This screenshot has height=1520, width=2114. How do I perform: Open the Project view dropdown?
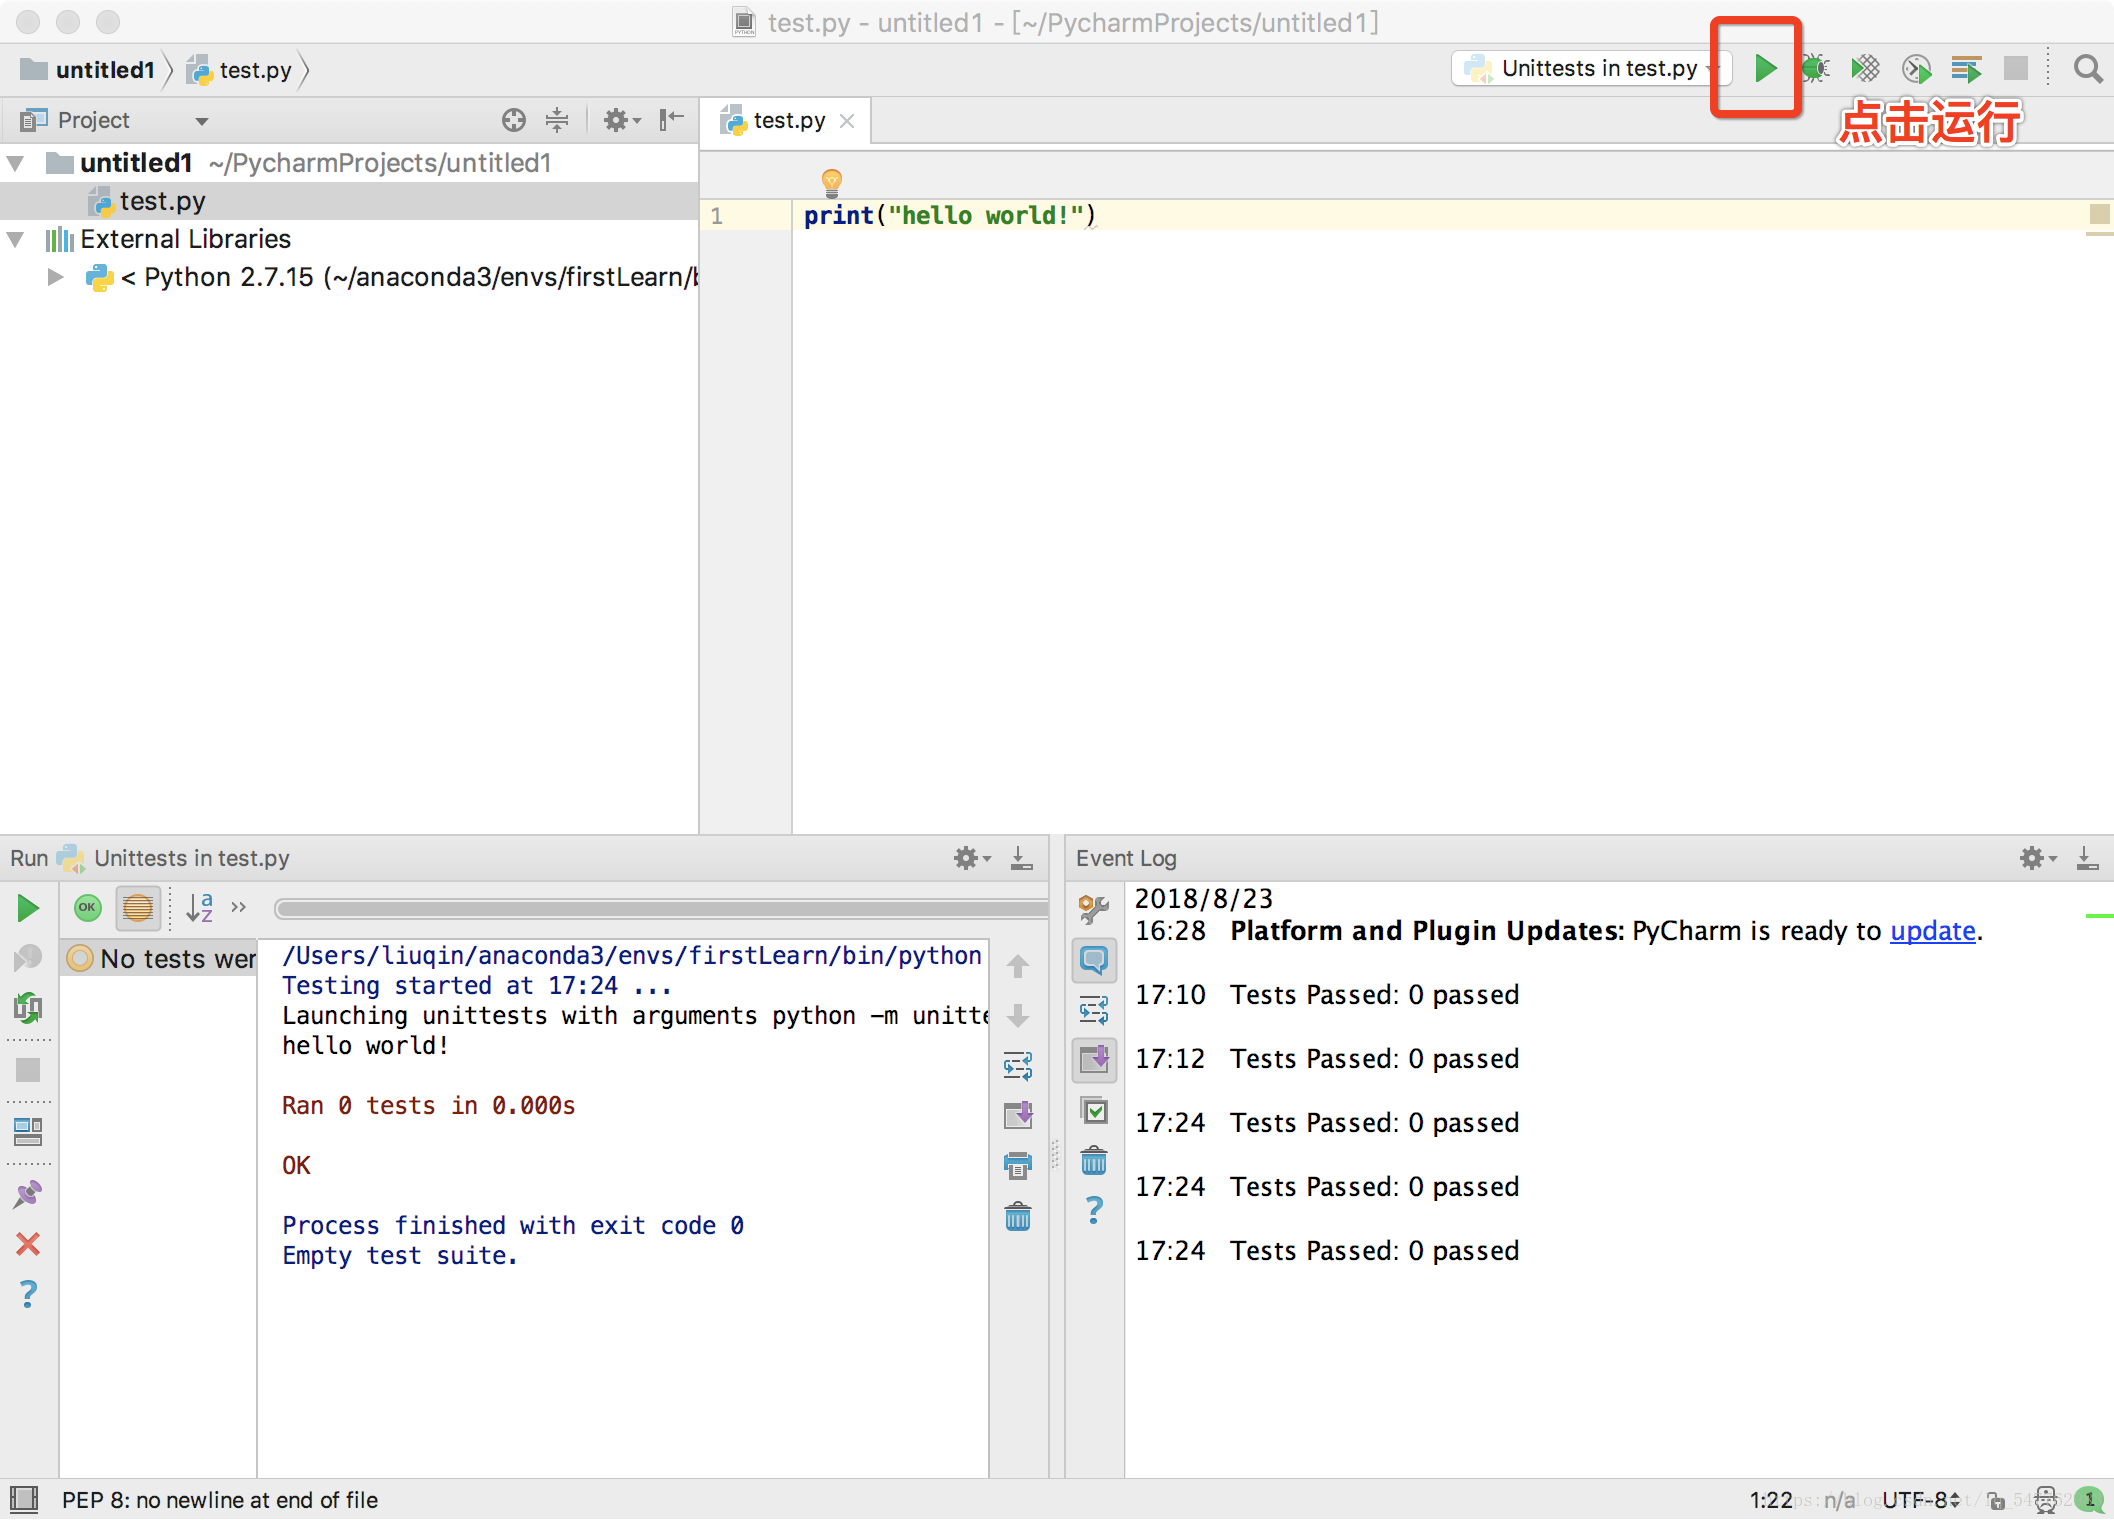point(201,121)
